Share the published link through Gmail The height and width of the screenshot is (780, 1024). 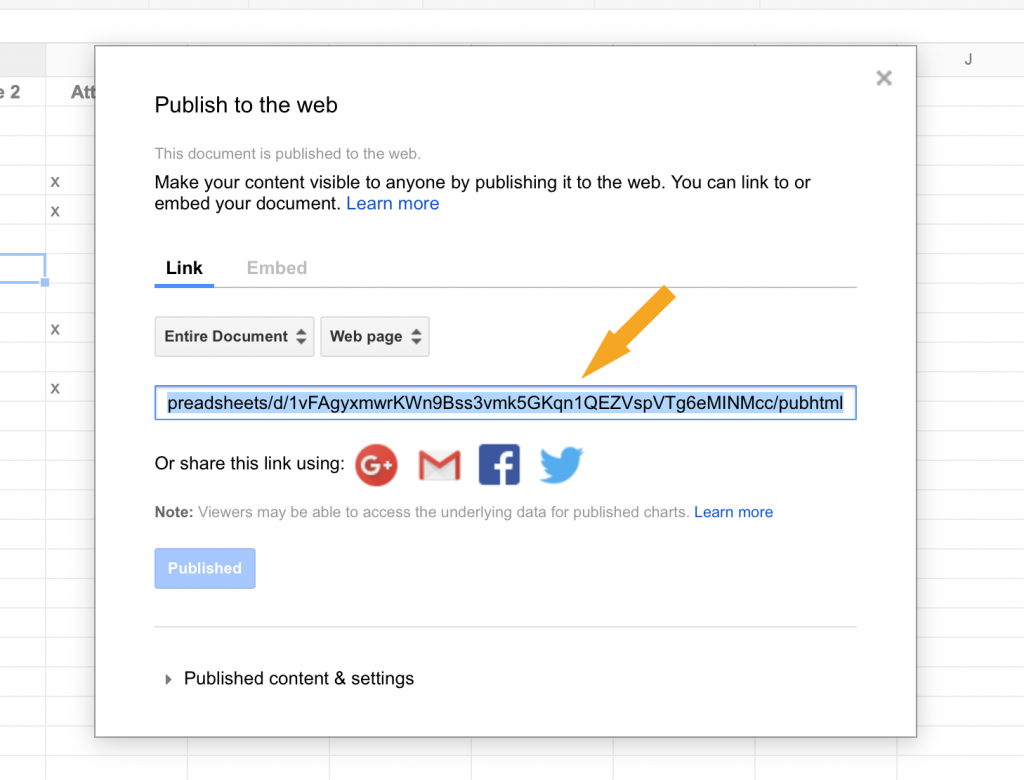pos(438,464)
